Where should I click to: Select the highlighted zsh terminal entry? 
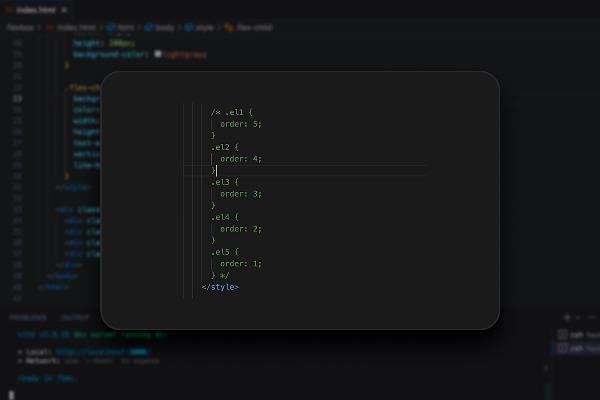578,348
